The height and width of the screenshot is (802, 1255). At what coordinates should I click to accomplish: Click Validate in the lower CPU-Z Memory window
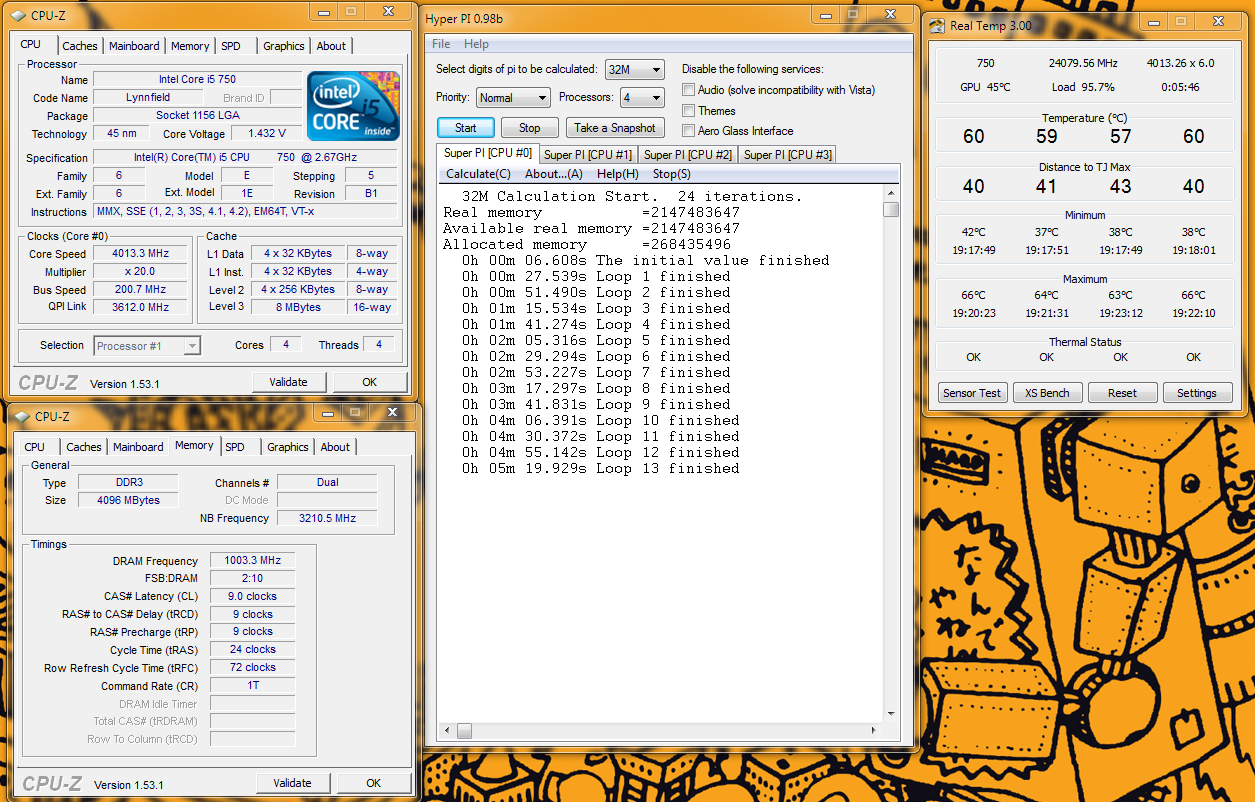click(x=293, y=783)
